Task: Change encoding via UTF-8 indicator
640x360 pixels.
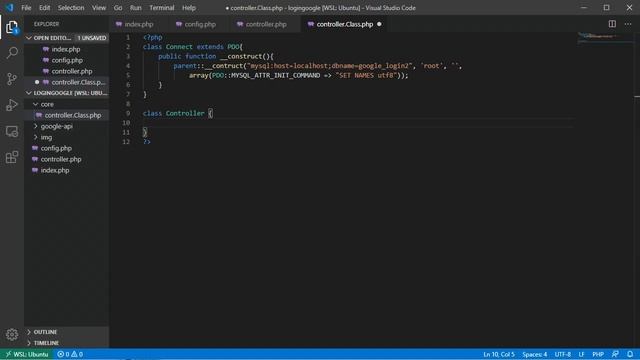Action: point(562,354)
